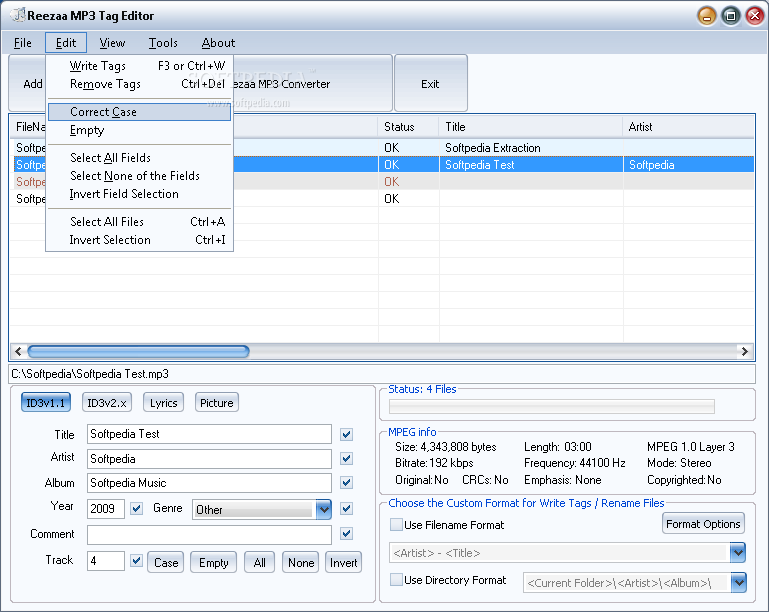Minimize the Reezaa window
The image size is (769, 612).
pyautogui.click(x=707, y=16)
